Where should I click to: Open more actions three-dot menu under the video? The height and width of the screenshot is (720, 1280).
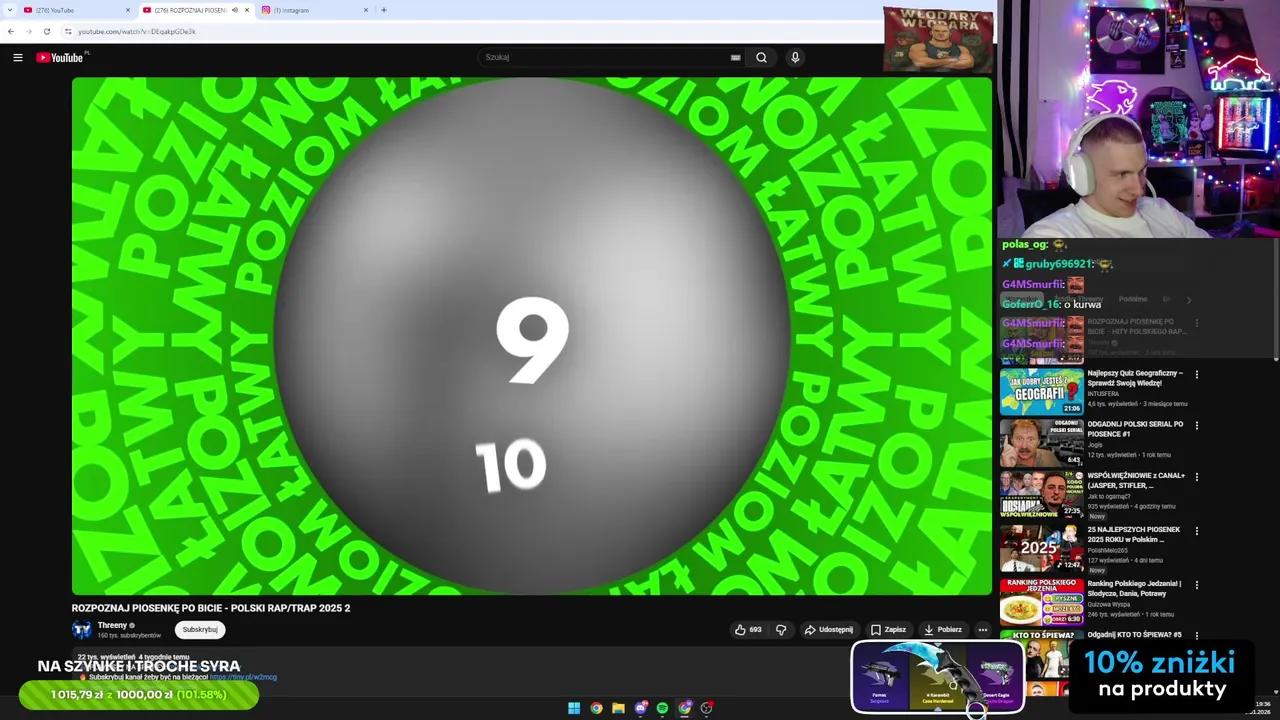click(983, 630)
